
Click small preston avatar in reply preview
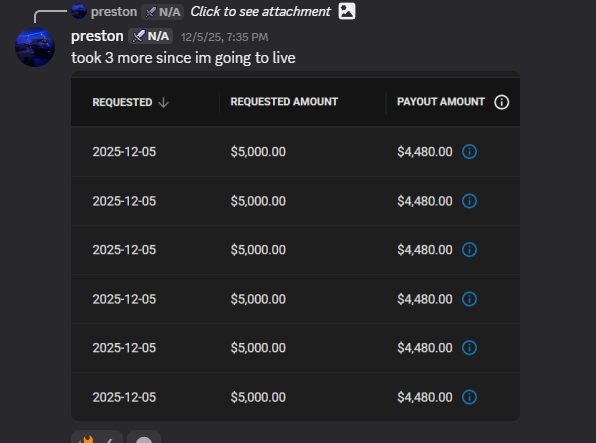tap(79, 11)
